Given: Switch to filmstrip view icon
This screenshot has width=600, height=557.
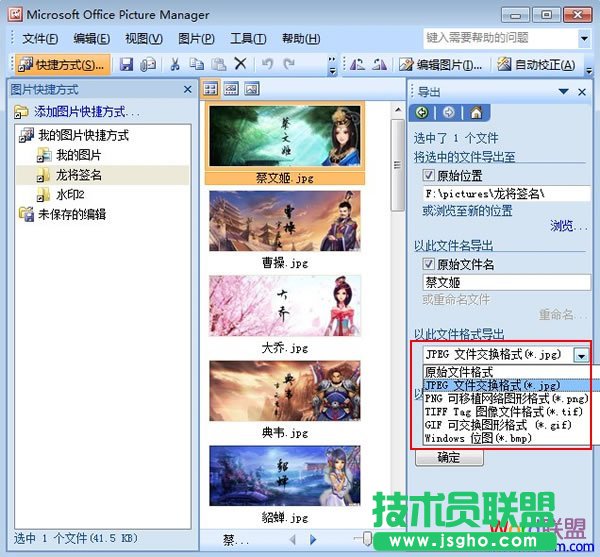Looking at the screenshot, I should tap(231, 89).
